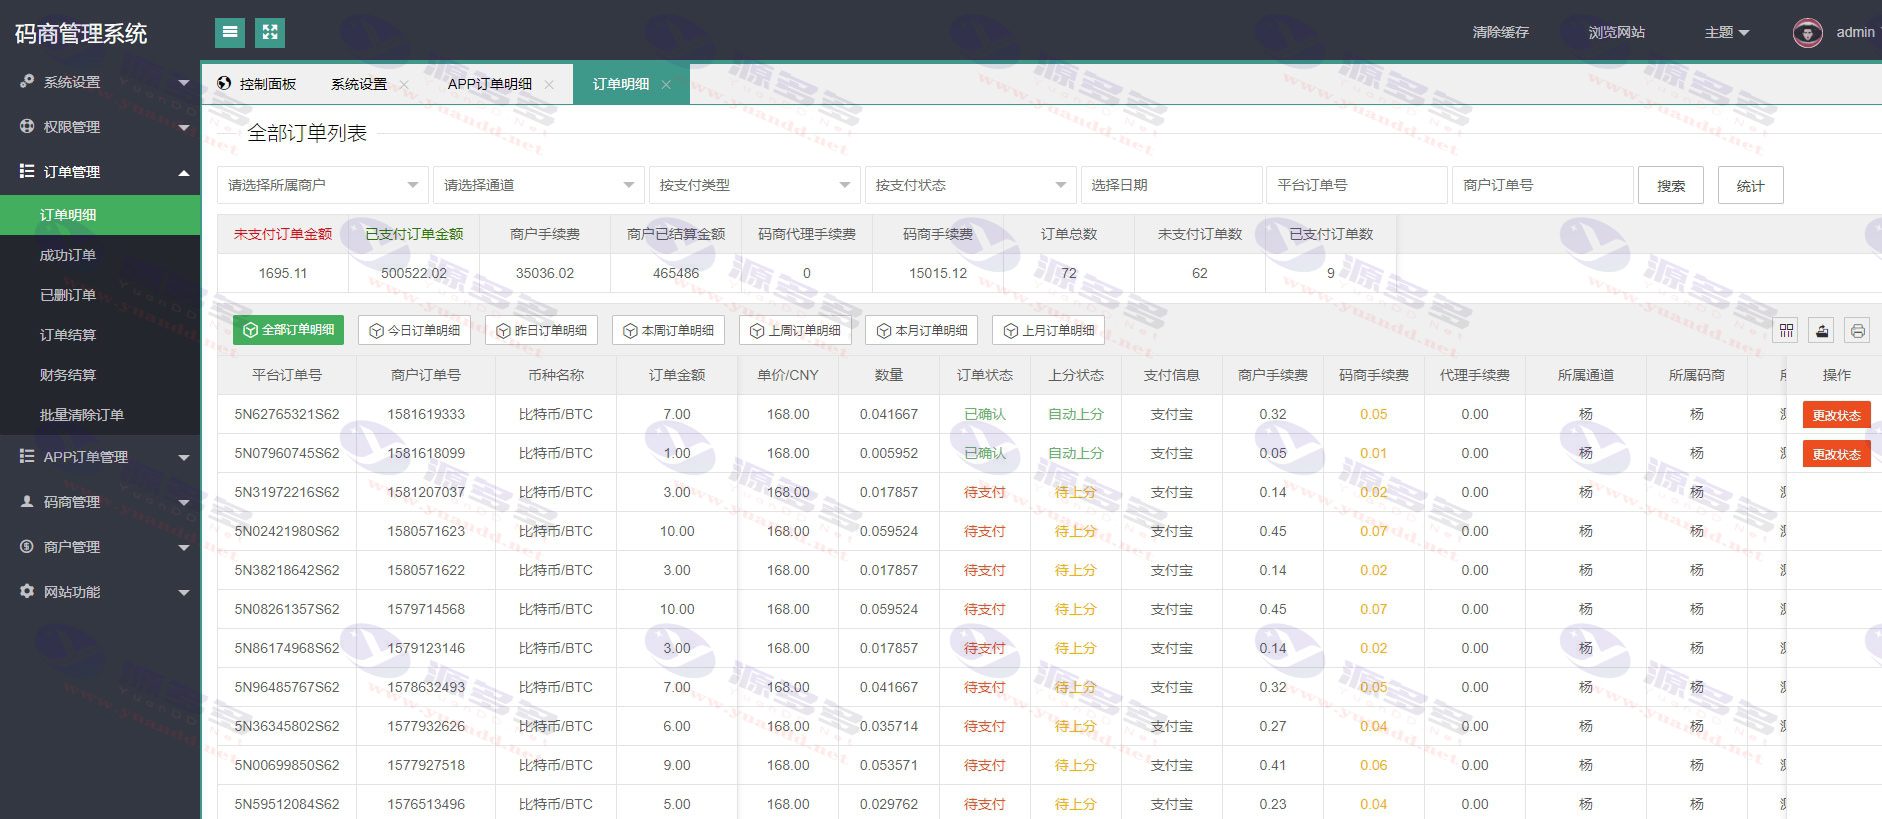Open the 按支付状态 dropdown
The width and height of the screenshot is (1882, 819).
pos(971,185)
